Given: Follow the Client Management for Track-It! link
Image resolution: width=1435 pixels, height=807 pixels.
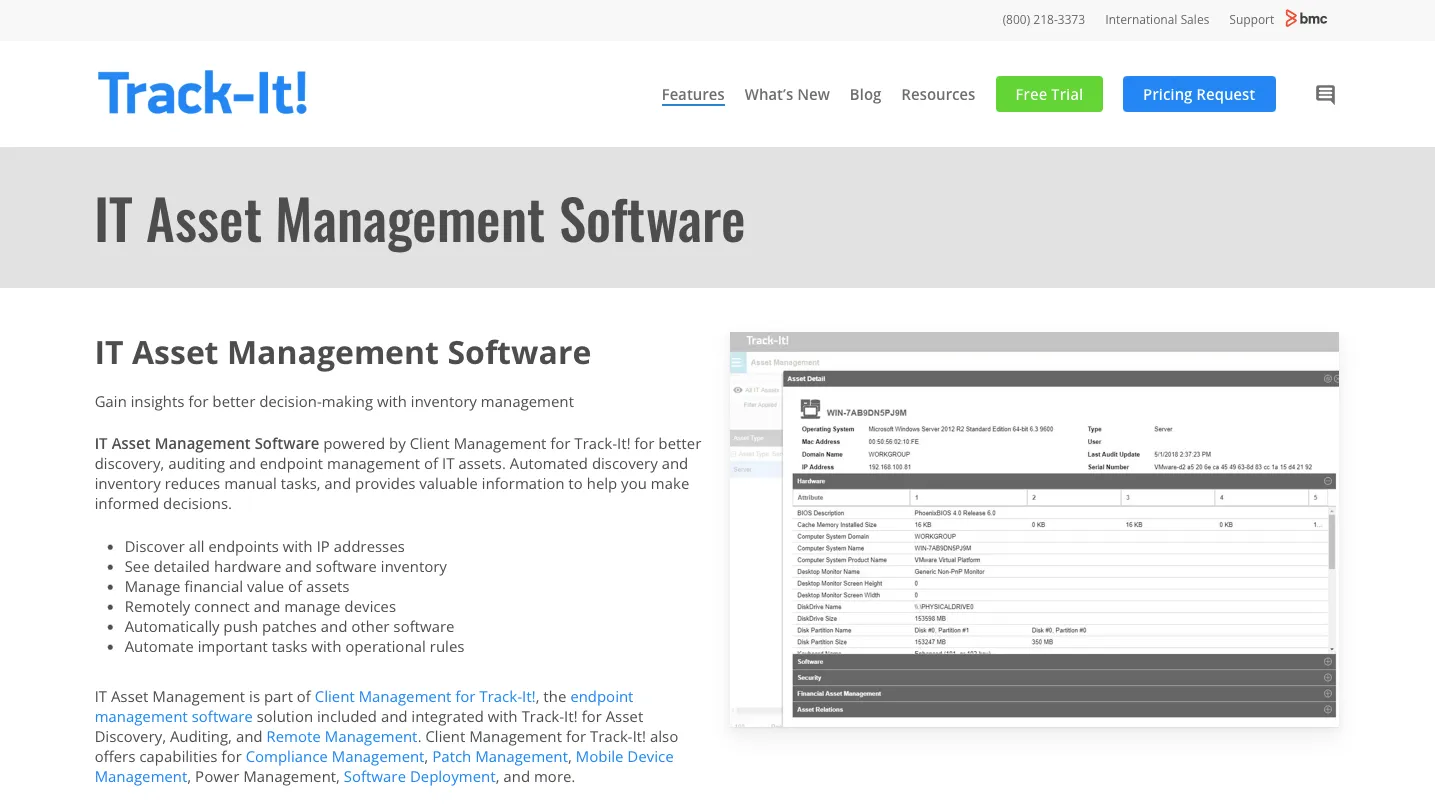Looking at the screenshot, I should pos(426,697).
